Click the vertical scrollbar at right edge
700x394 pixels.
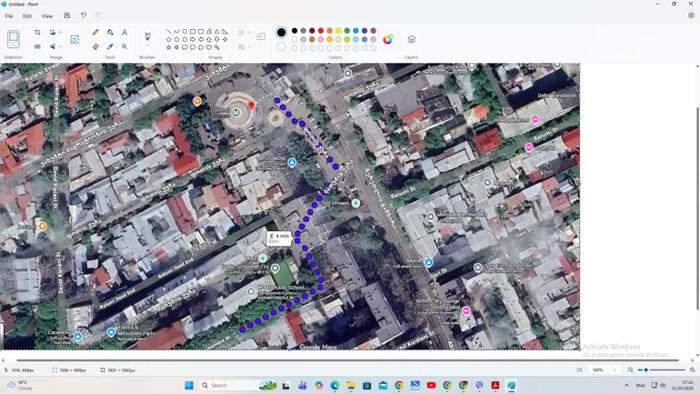point(697,208)
